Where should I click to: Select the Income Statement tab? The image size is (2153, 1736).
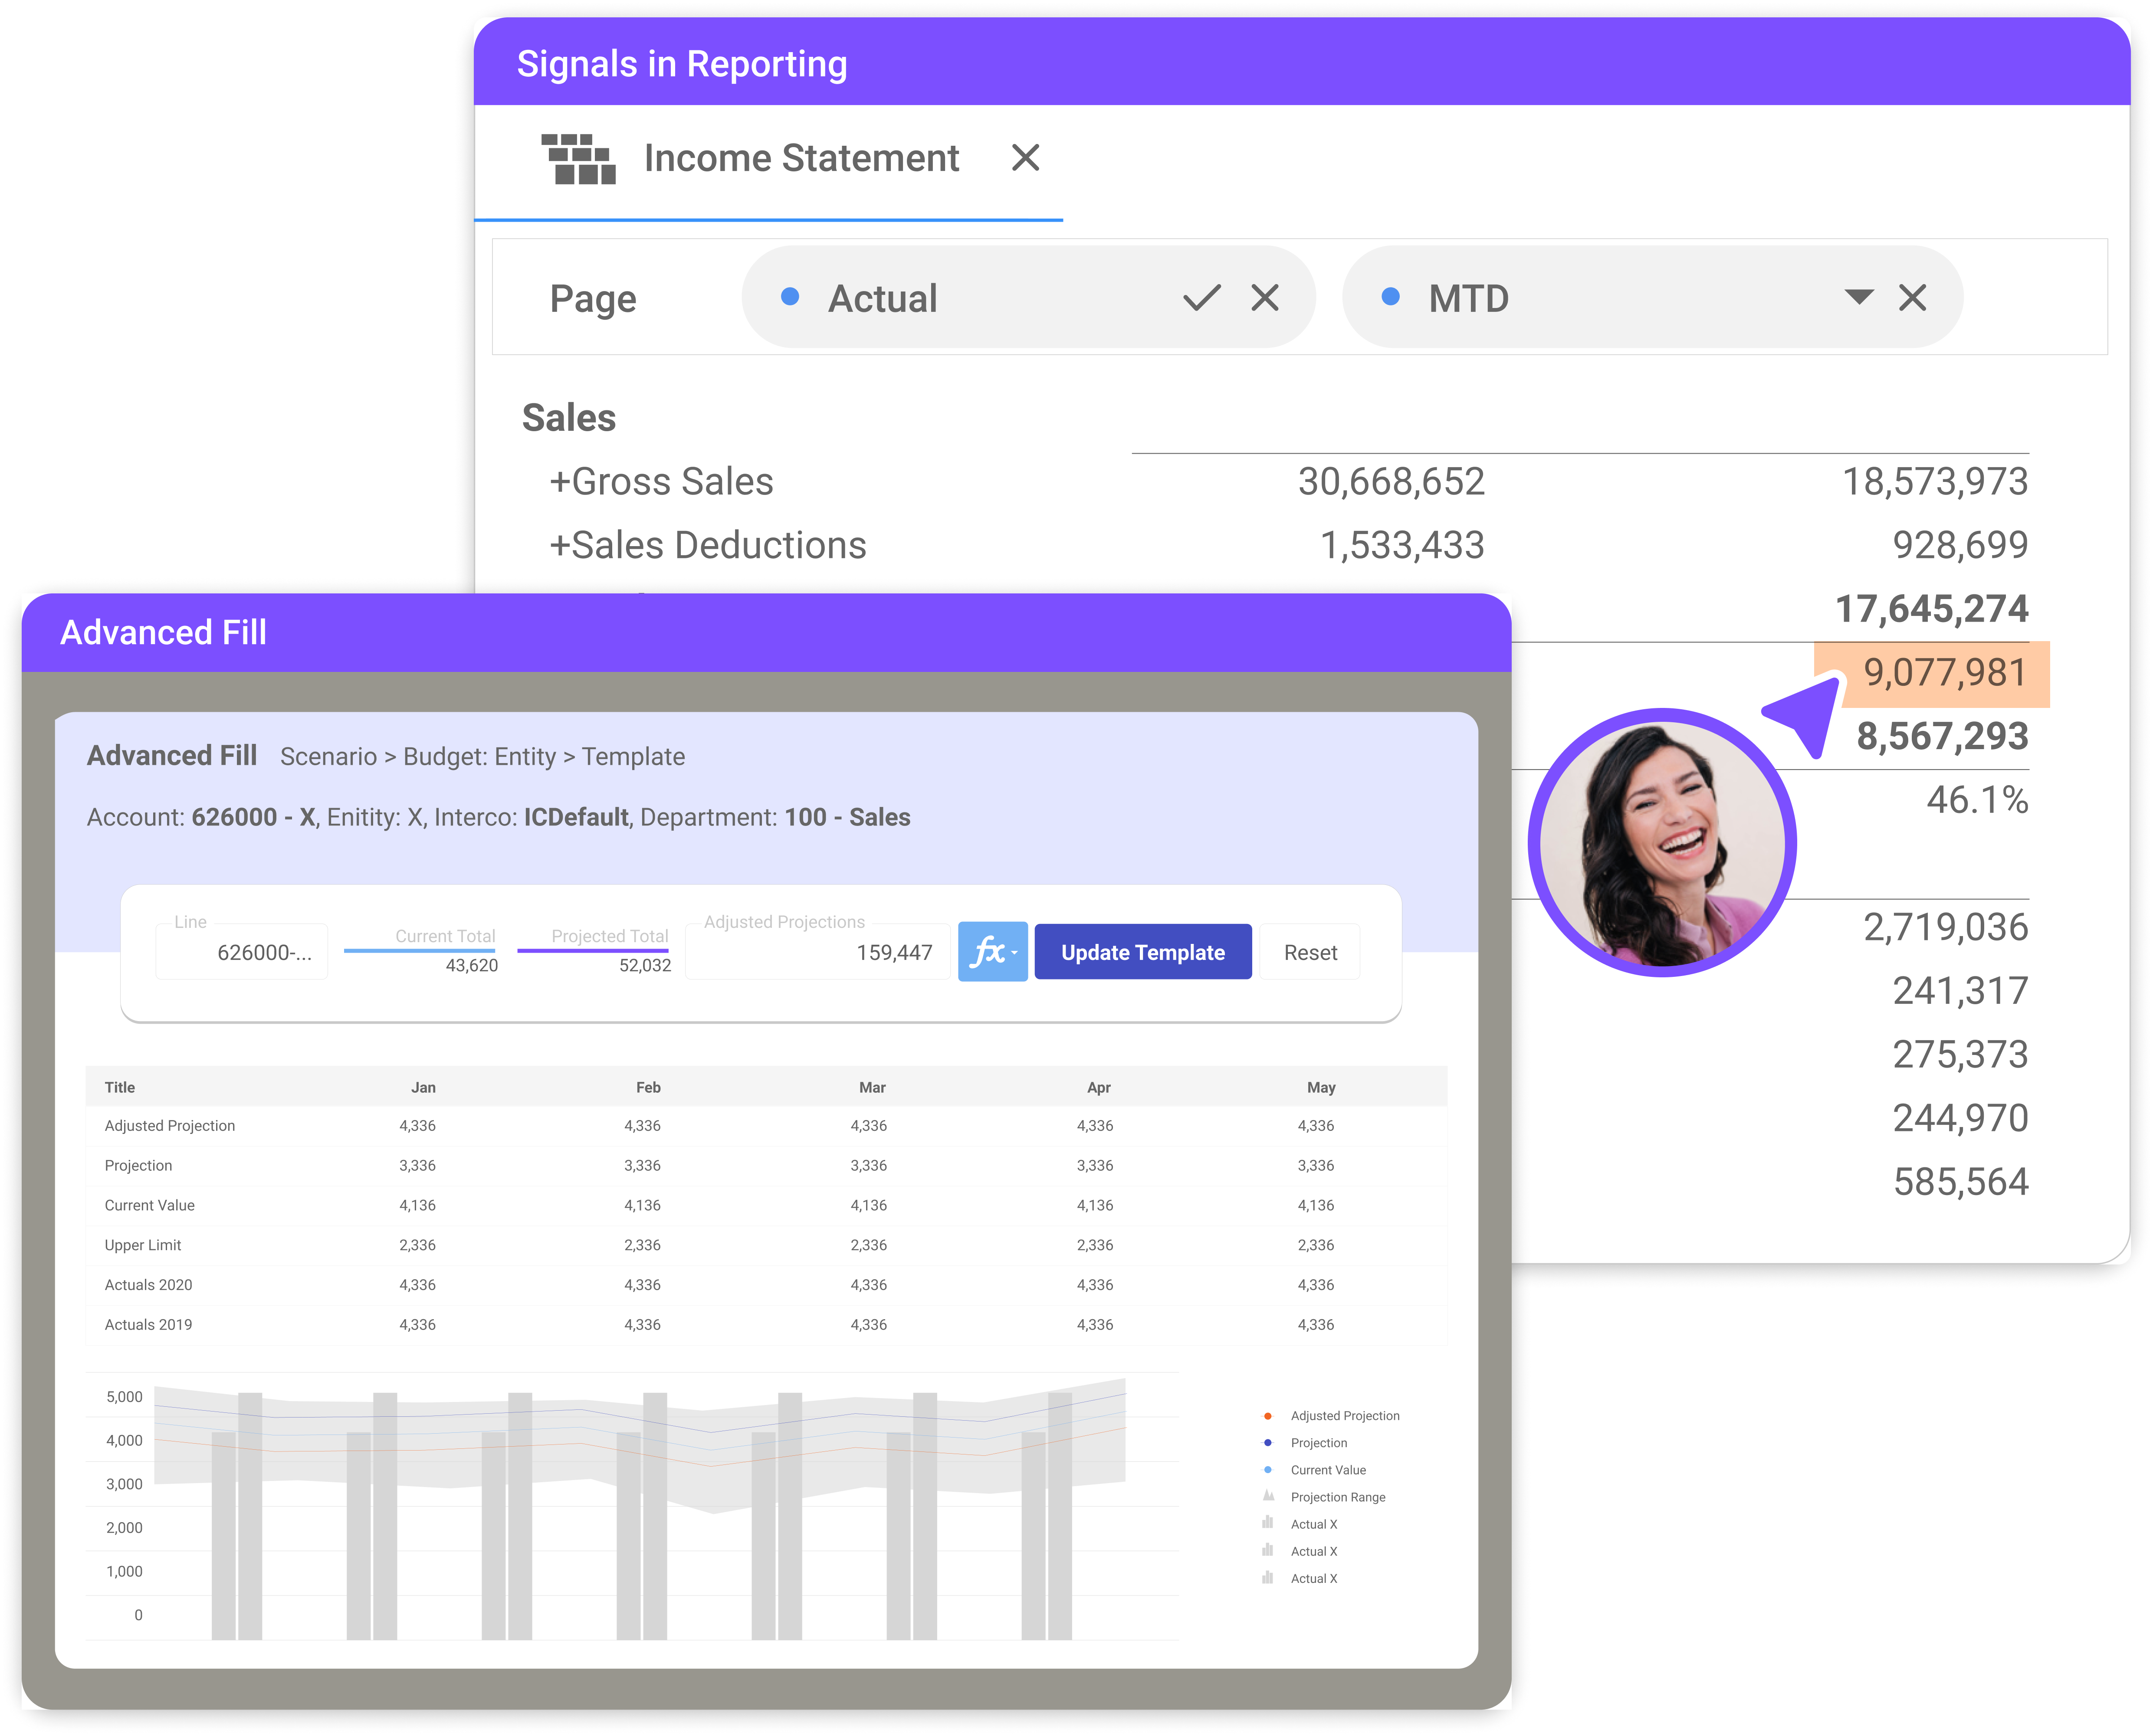tap(801, 157)
